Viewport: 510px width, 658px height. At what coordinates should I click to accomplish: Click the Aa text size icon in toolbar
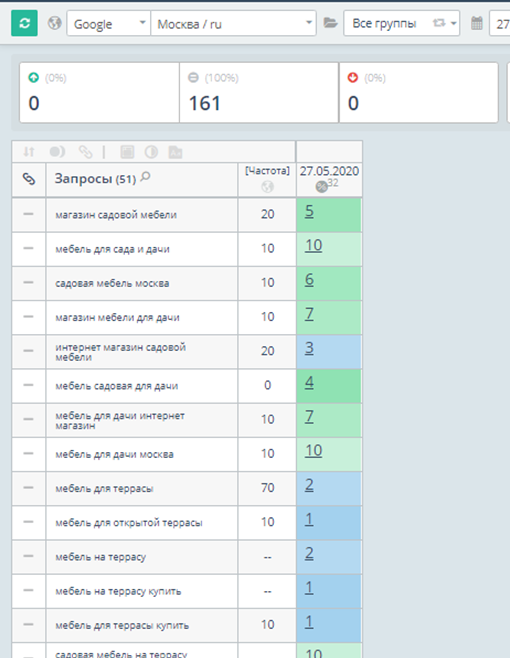(x=175, y=151)
